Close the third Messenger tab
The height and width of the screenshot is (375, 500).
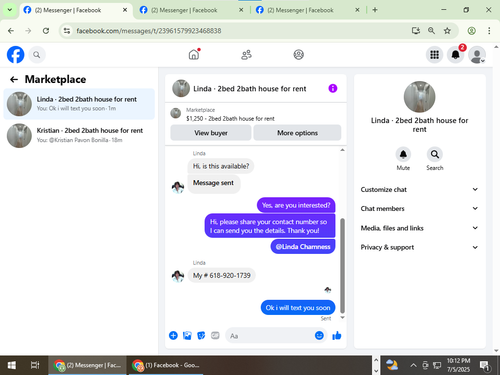(x=357, y=10)
